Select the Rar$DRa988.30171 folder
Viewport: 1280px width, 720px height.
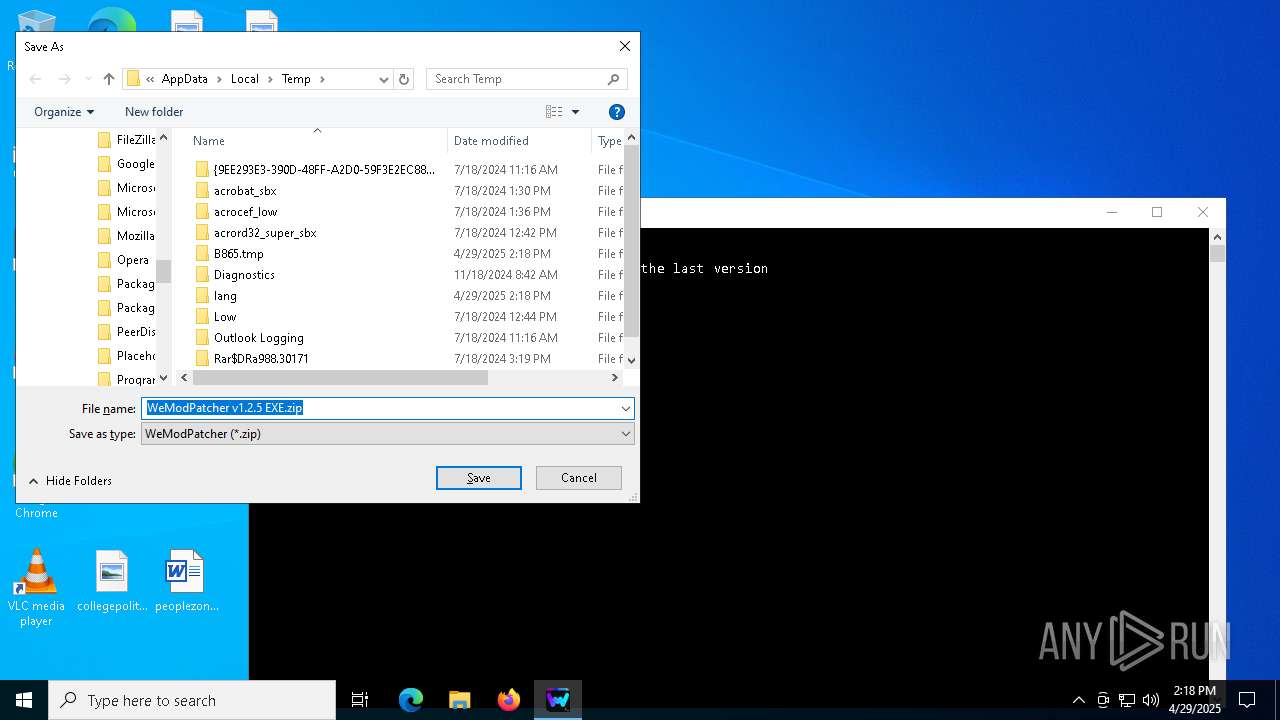tap(261, 359)
